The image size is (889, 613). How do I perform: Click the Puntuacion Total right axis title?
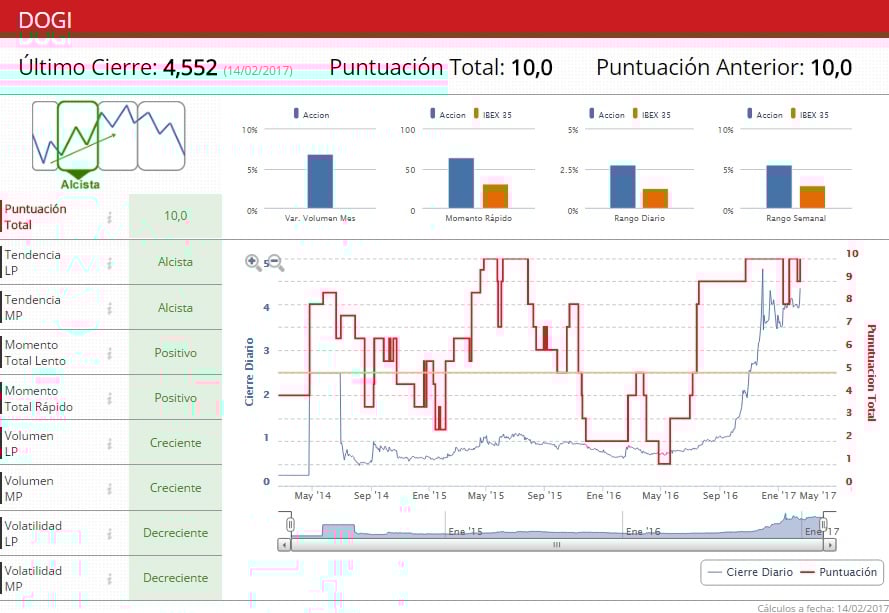tap(871, 373)
